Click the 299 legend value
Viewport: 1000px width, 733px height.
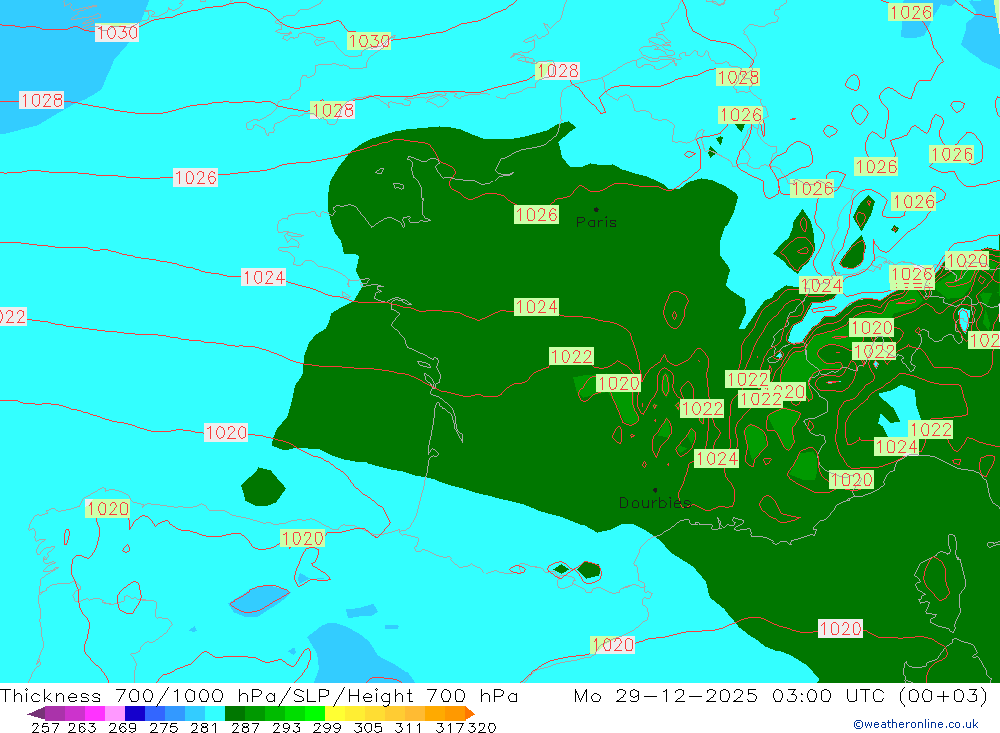click(327, 727)
